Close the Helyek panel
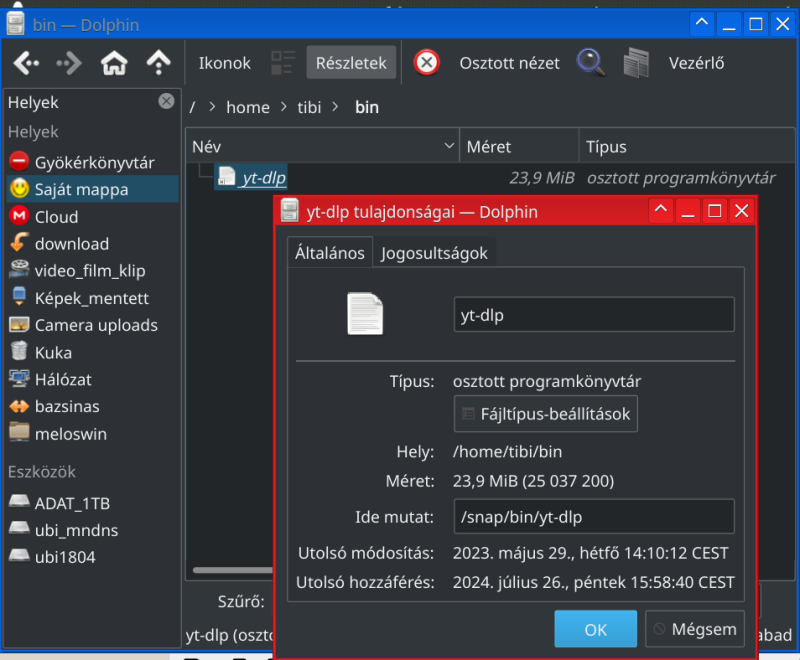 pyautogui.click(x=166, y=101)
